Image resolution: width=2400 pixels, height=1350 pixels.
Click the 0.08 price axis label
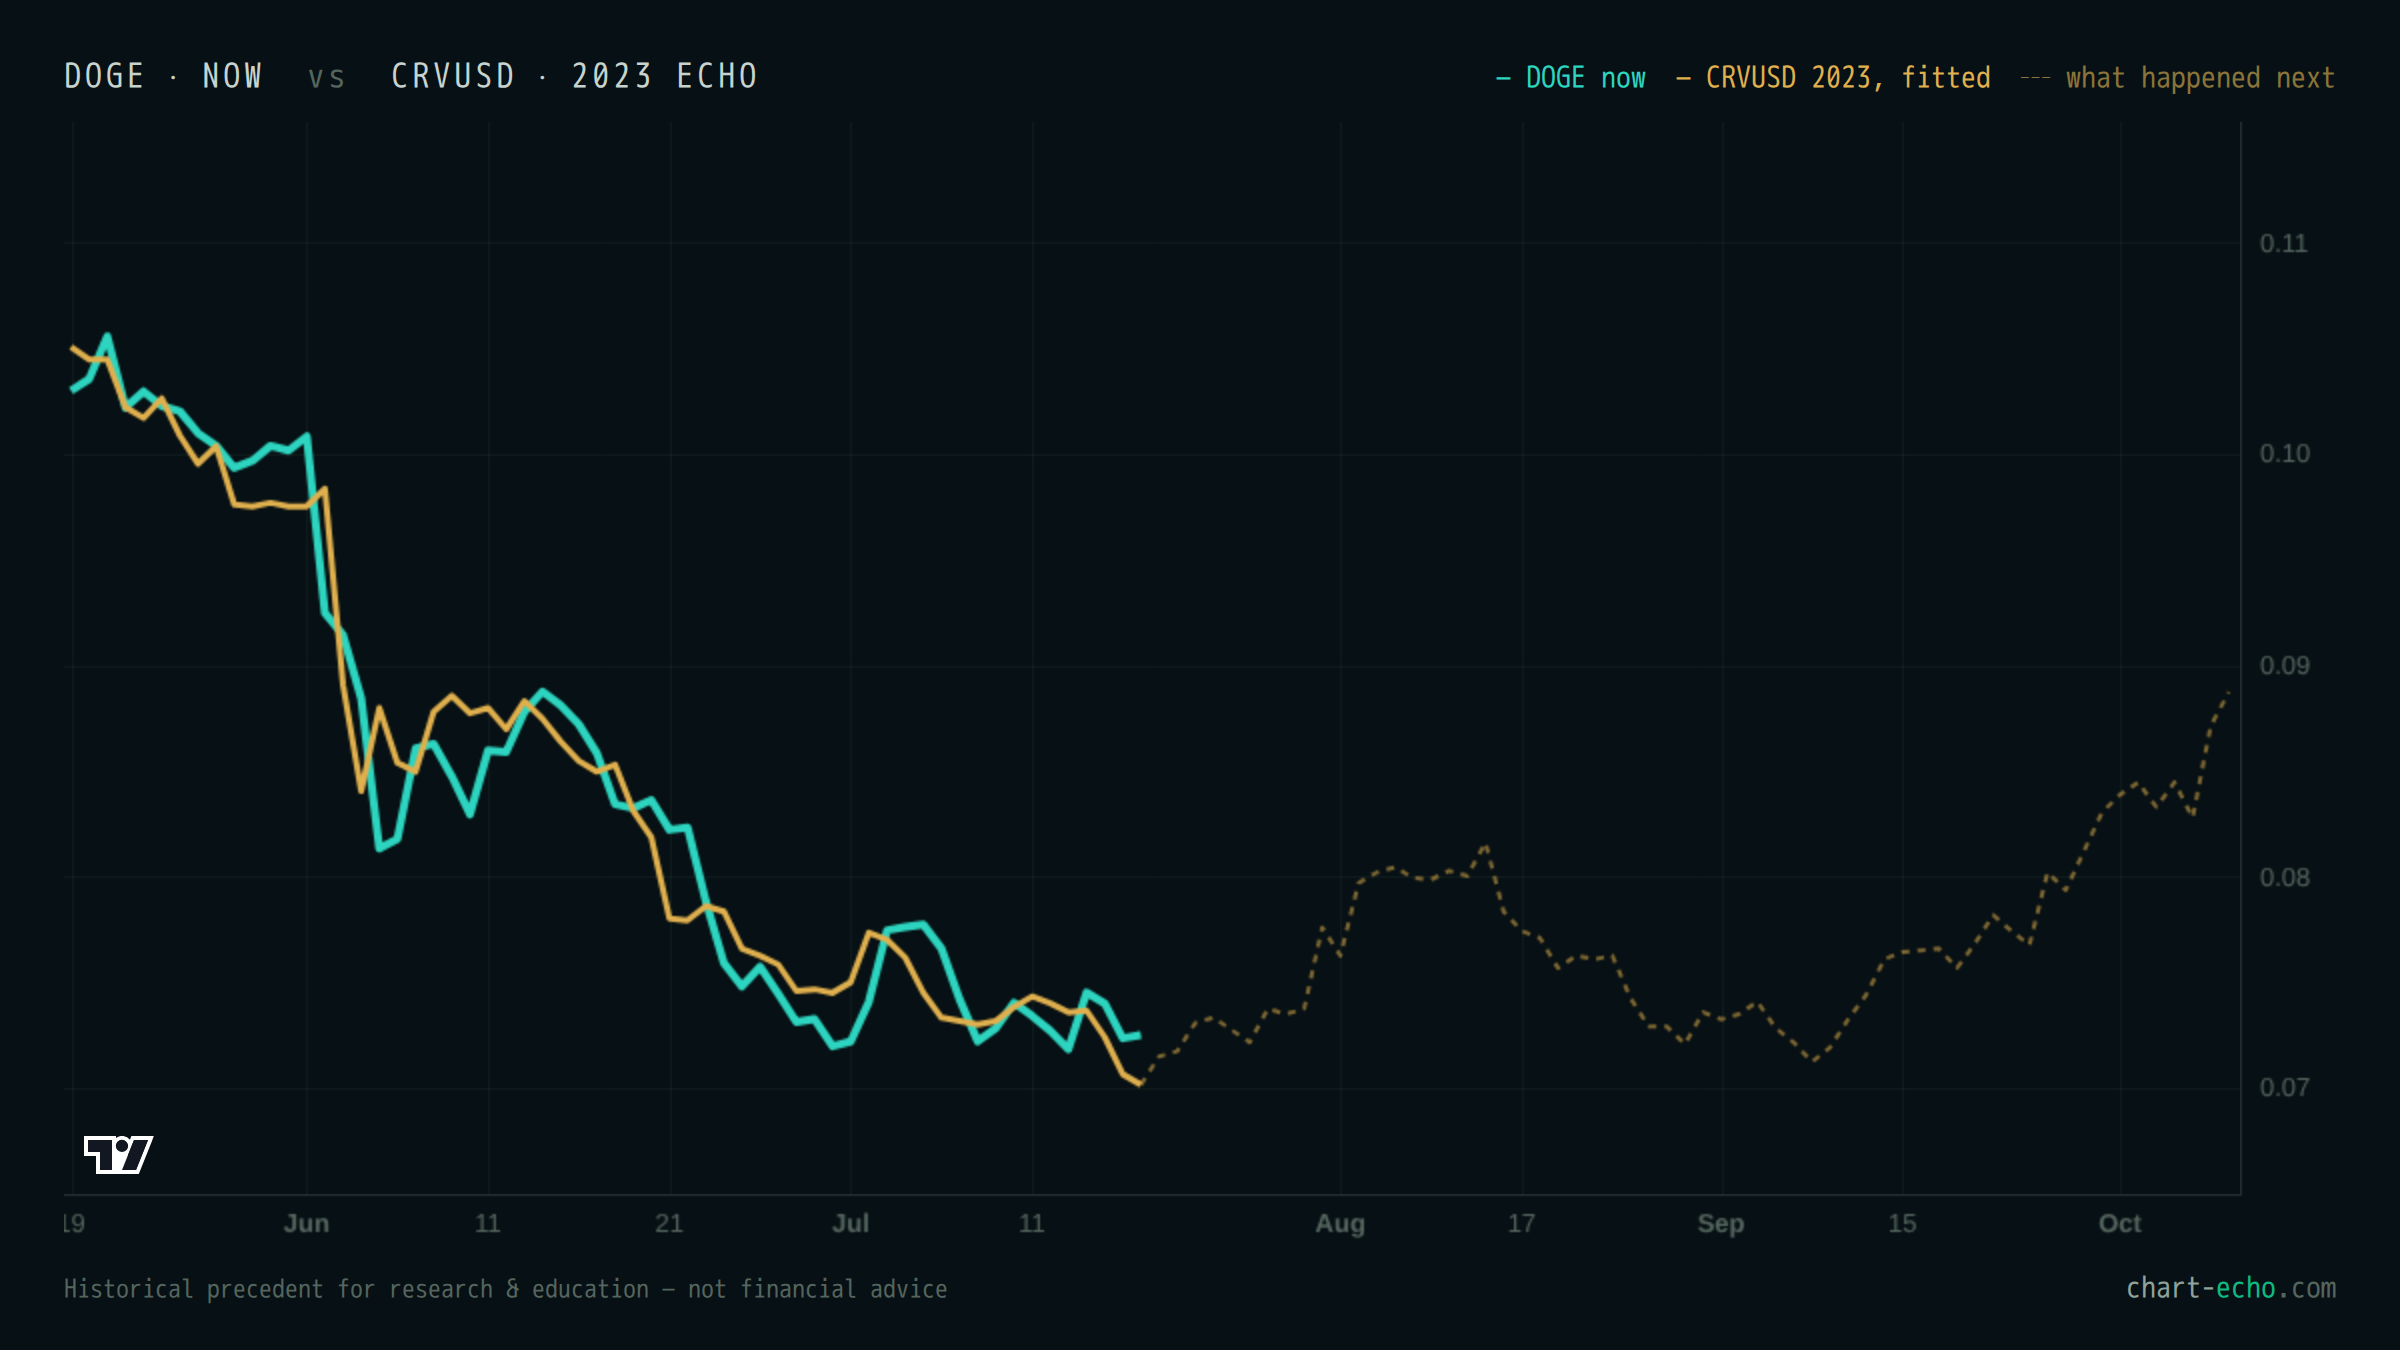tap(2284, 877)
